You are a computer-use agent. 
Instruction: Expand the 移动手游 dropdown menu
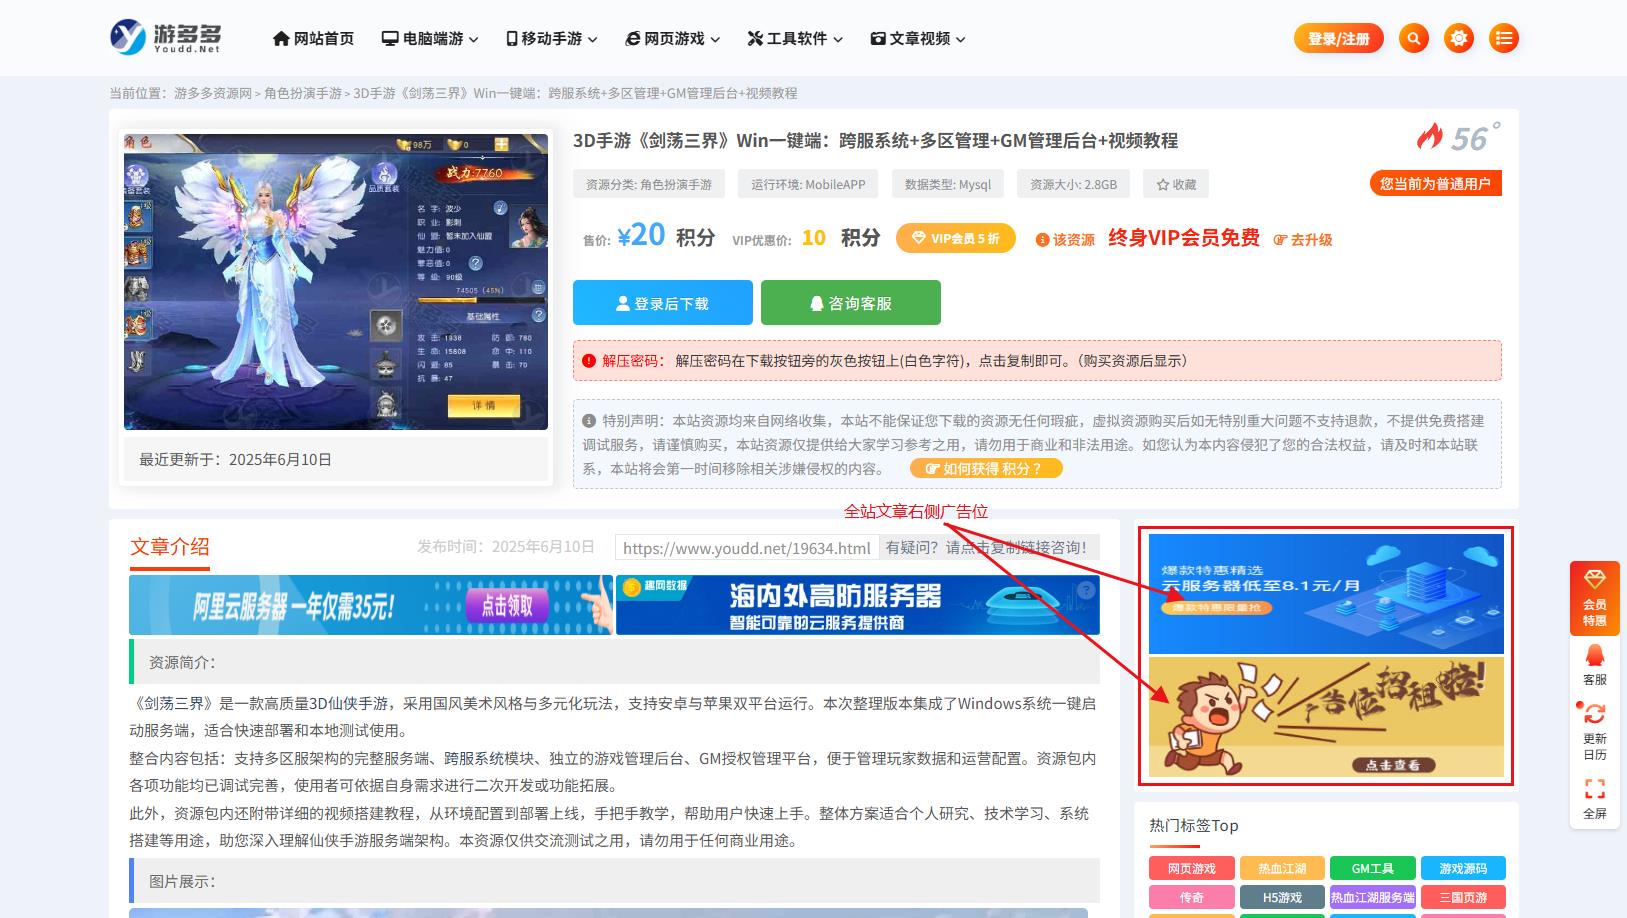pos(552,38)
